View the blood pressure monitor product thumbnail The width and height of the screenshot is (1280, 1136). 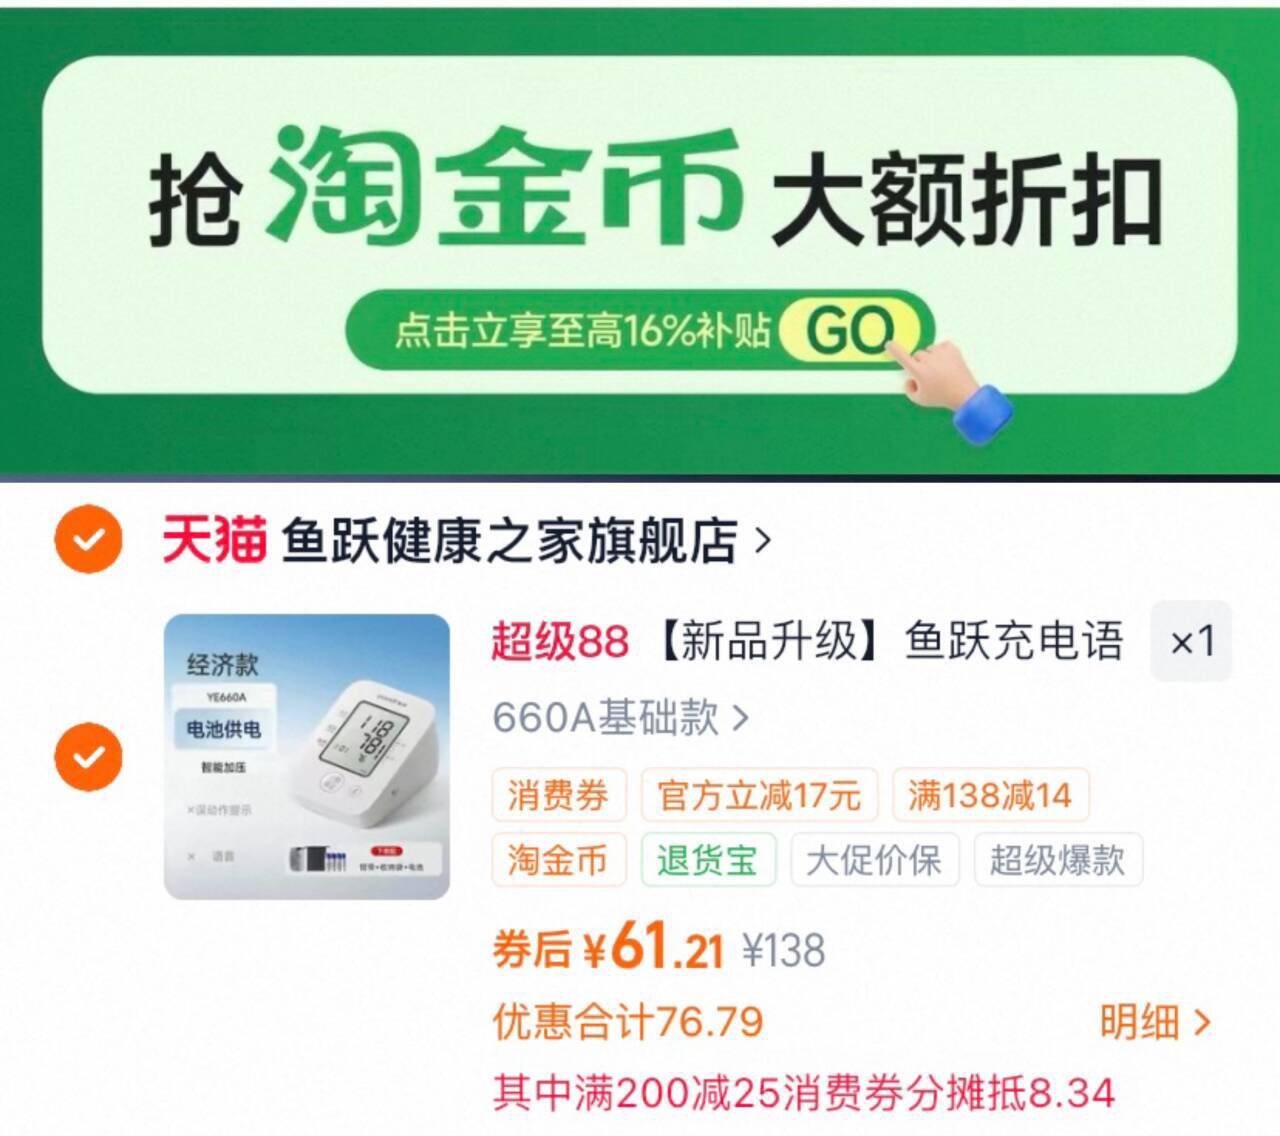click(x=307, y=756)
